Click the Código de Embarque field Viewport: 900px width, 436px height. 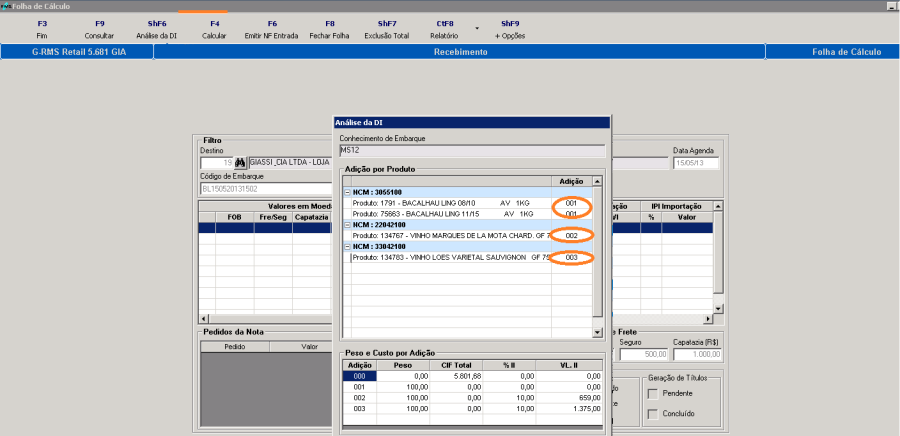(x=266, y=188)
